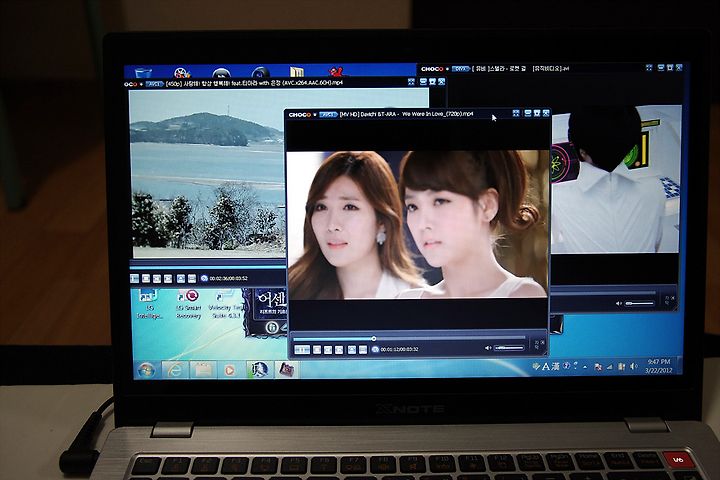Viewport: 720px width, 480px height.
Task: Open LG Intelligent desktop shortcut
Action: point(149,304)
